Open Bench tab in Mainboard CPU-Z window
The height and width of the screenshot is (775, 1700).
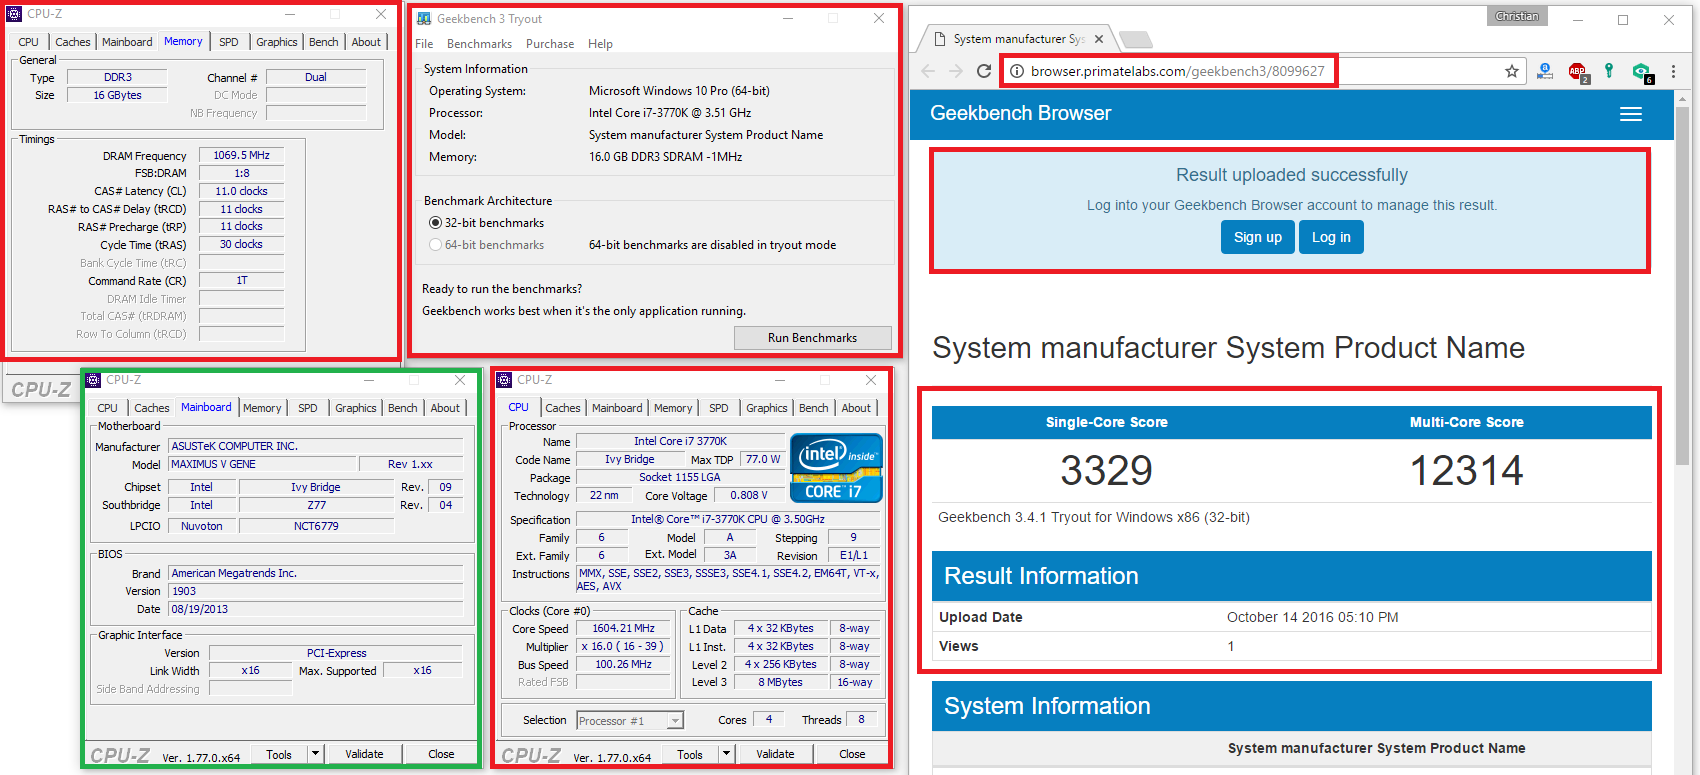[403, 408]
